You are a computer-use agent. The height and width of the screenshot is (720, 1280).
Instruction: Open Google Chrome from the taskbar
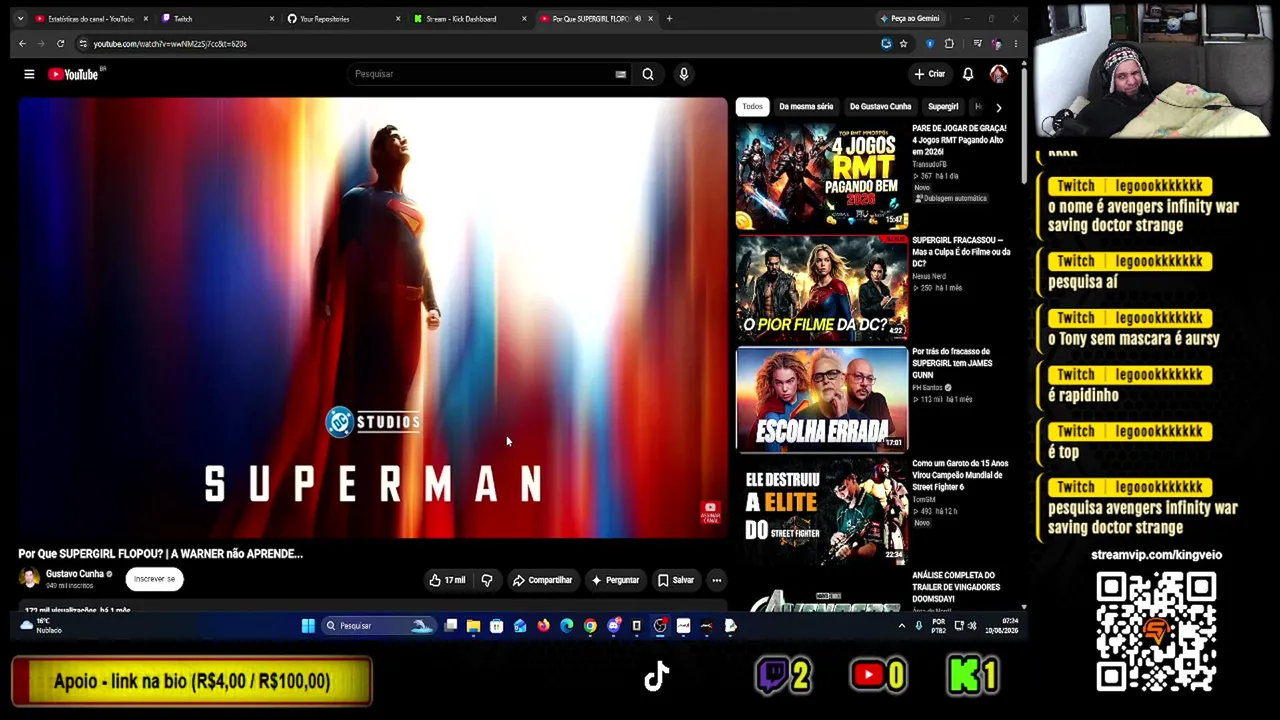590,626
